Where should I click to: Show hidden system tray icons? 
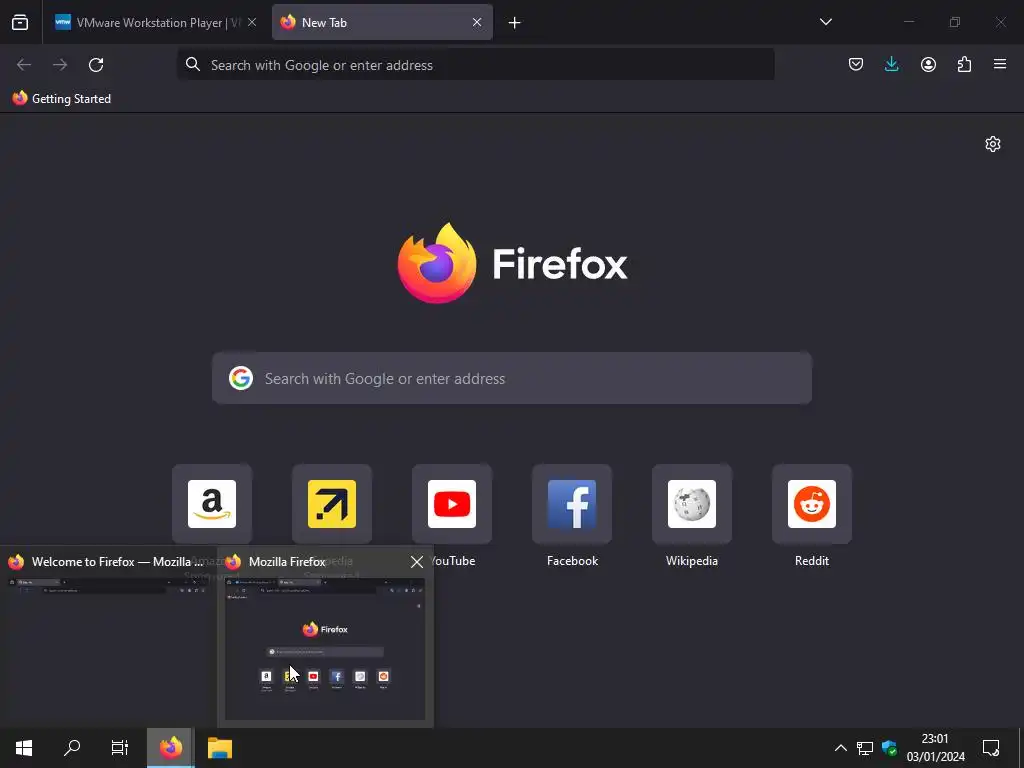point(840,748)
